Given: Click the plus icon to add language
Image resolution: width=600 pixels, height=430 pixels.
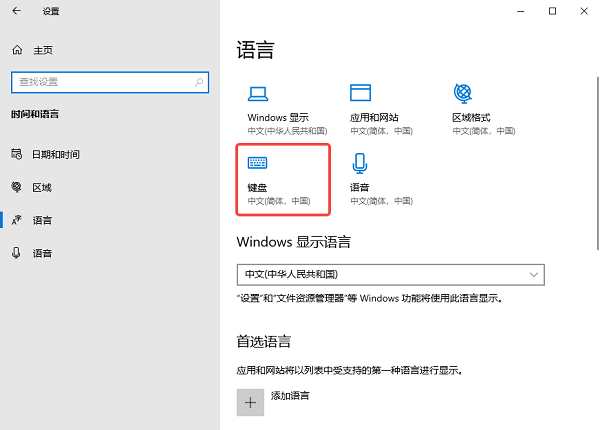Looking at the screenshot, I should [250, 402].
